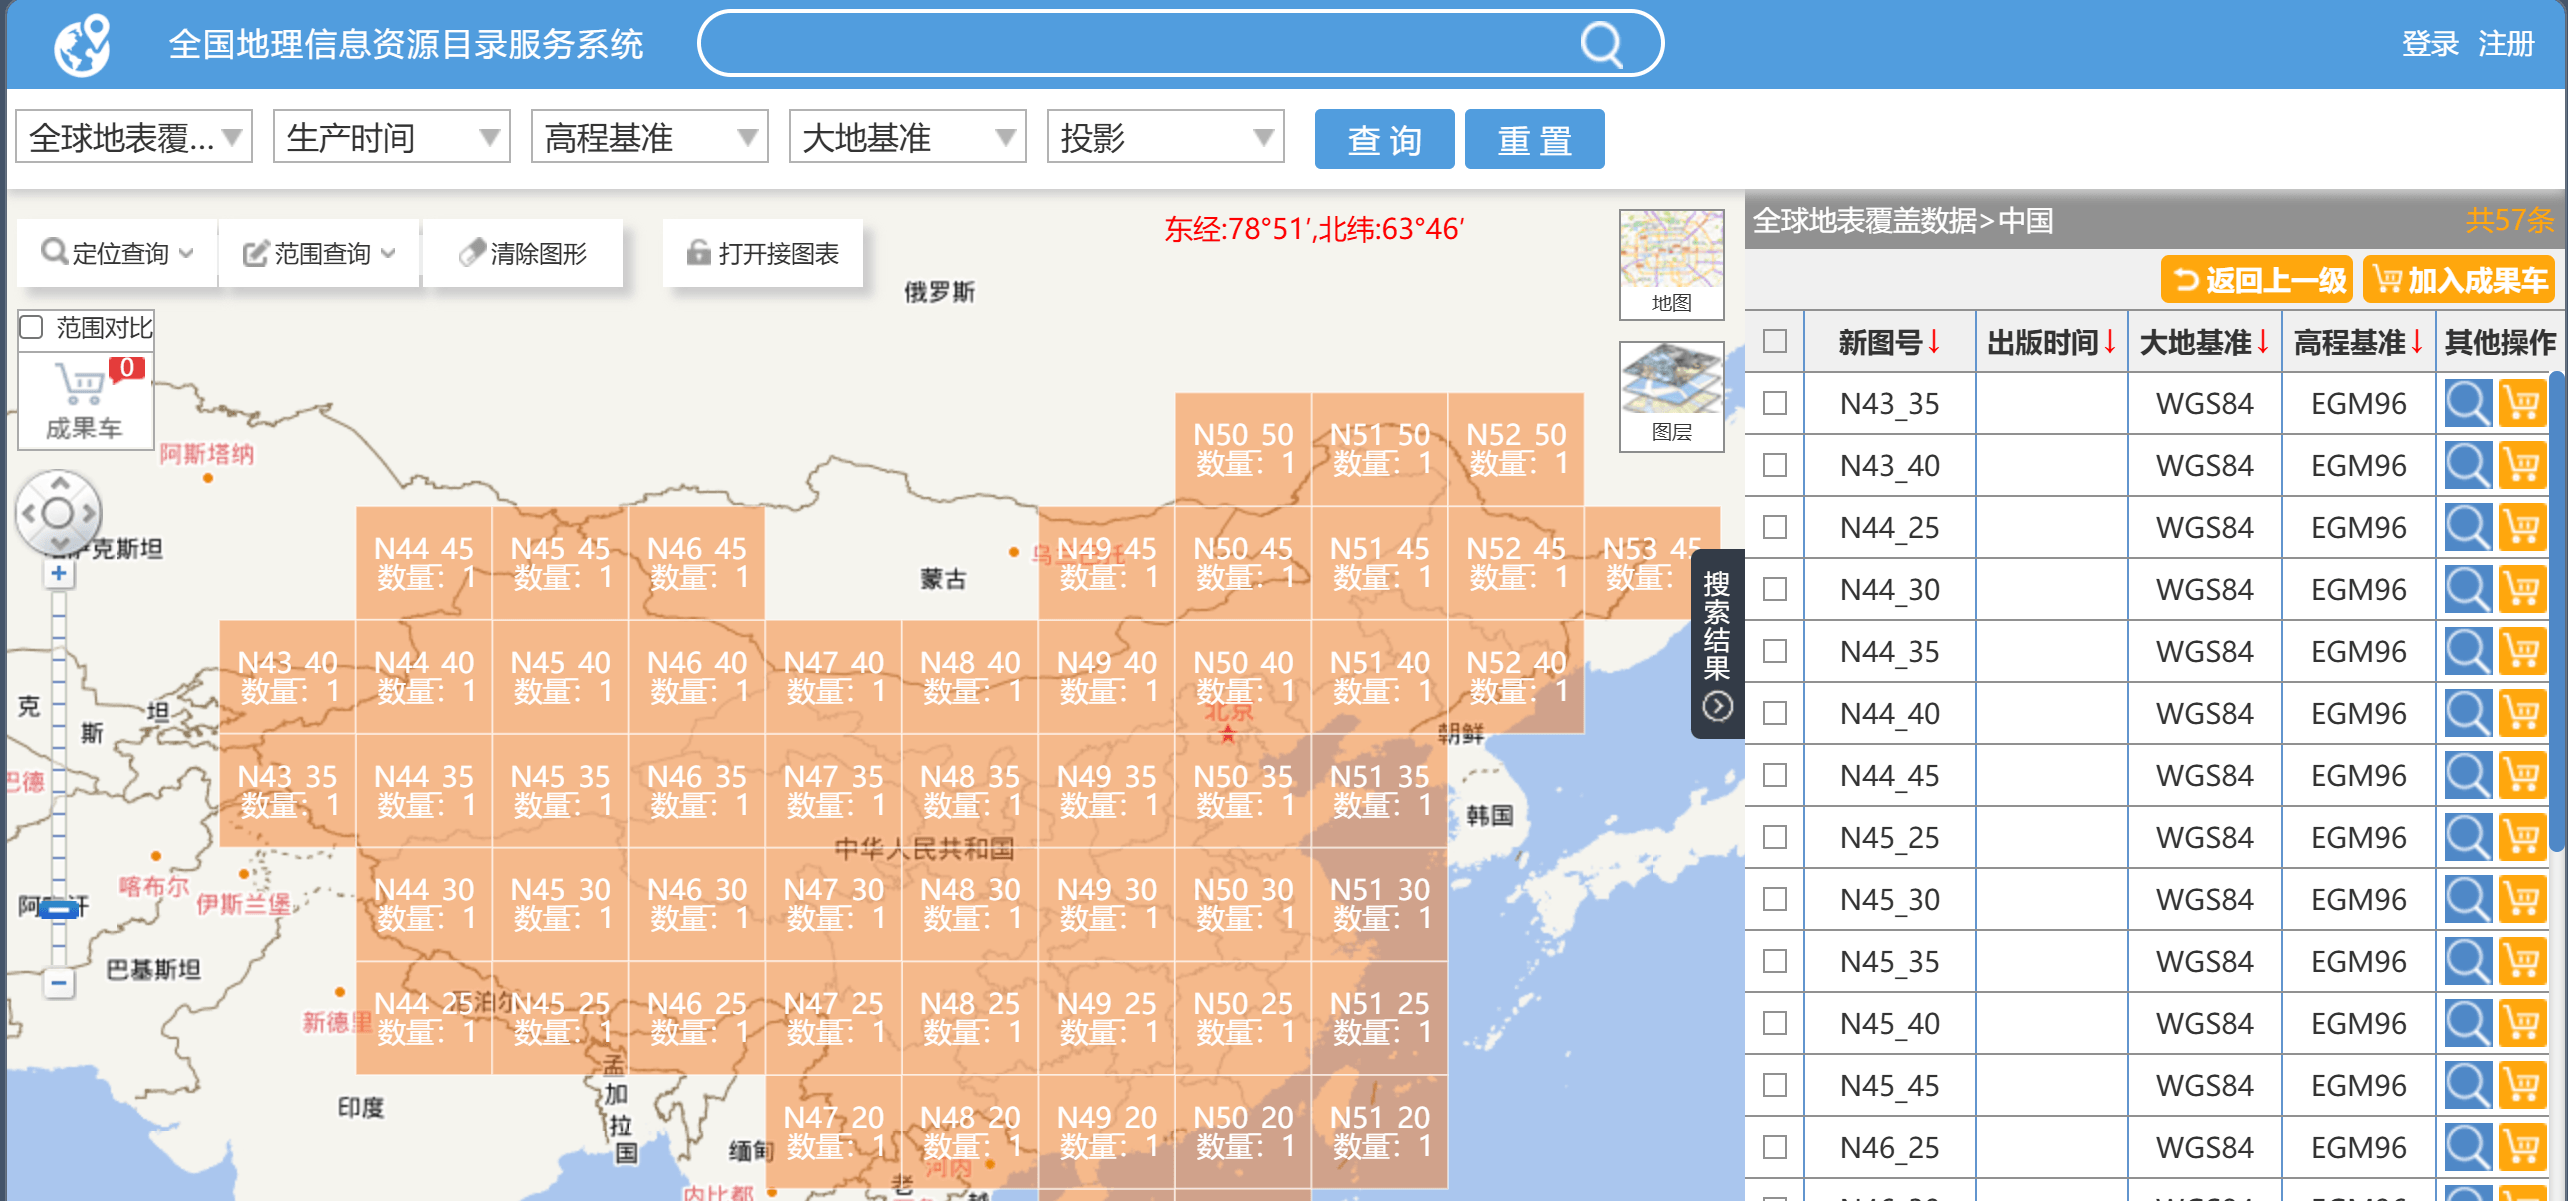
Task: Add N45_35 to cart icon
Action: point(2522,961)
